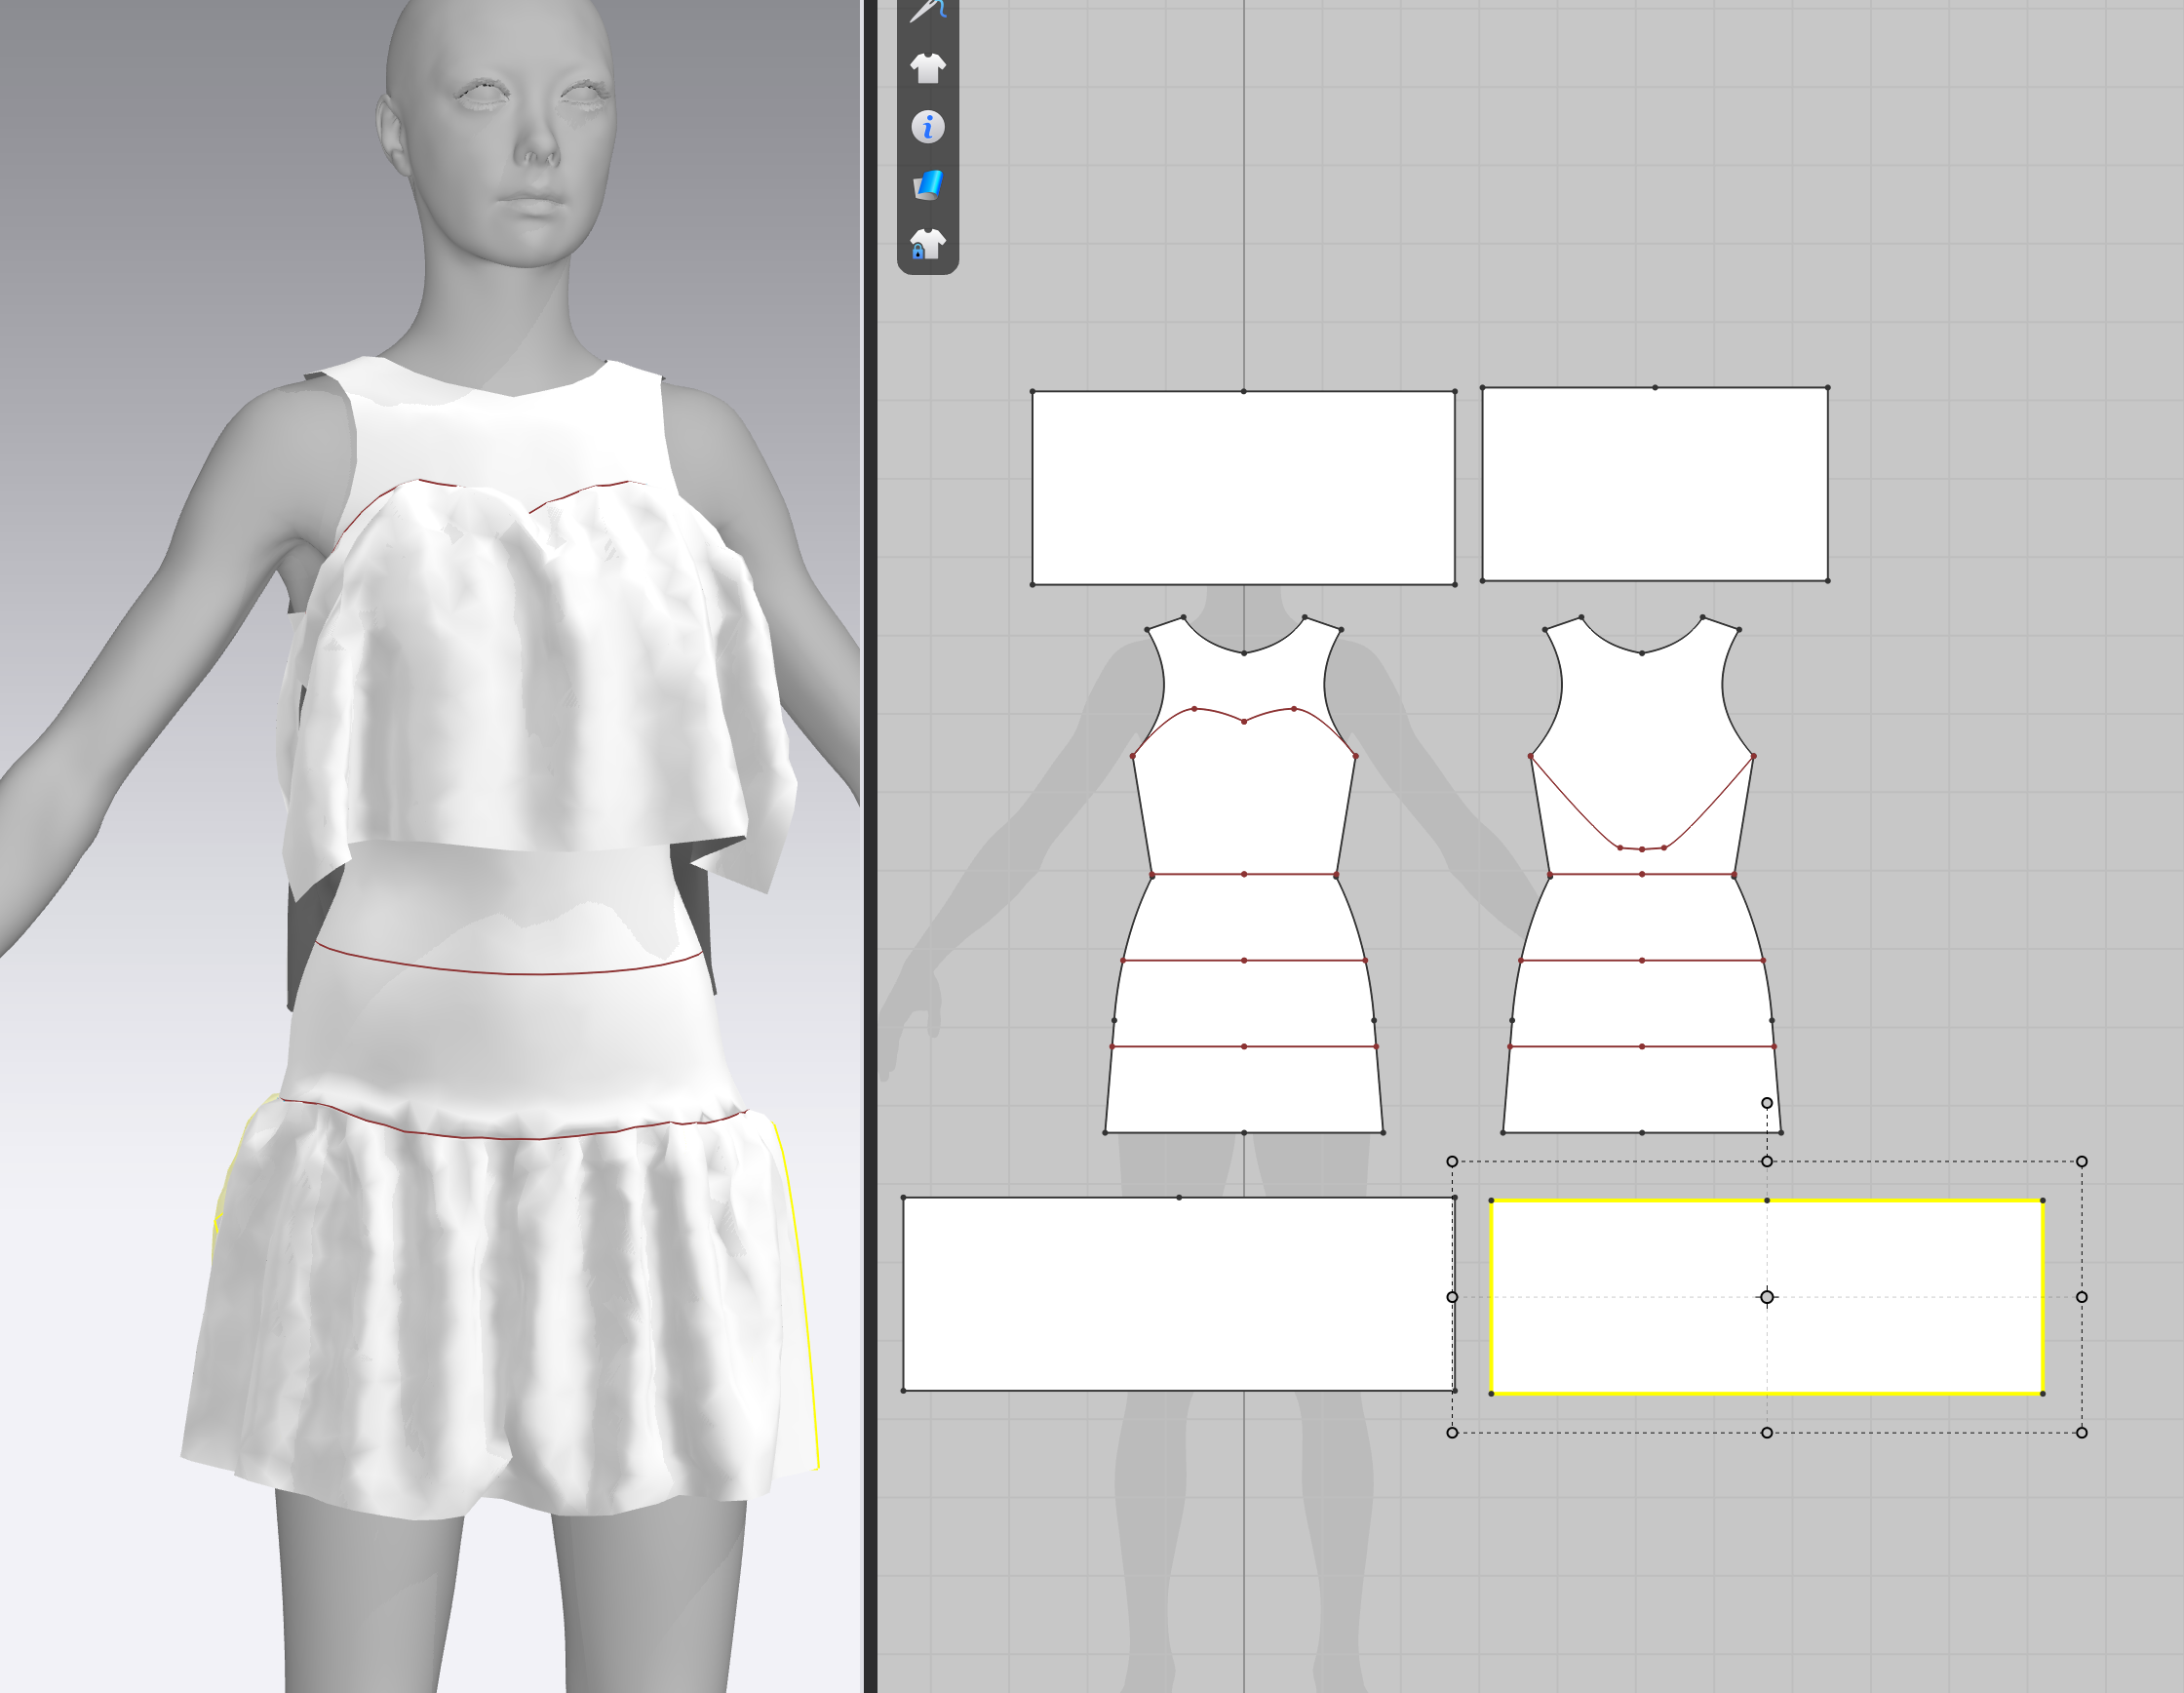This screenshot has height=1693, width=2184.
Task: Click the gathered ruffle skirt in 3D view
Action: click(x=500, y=1300)
